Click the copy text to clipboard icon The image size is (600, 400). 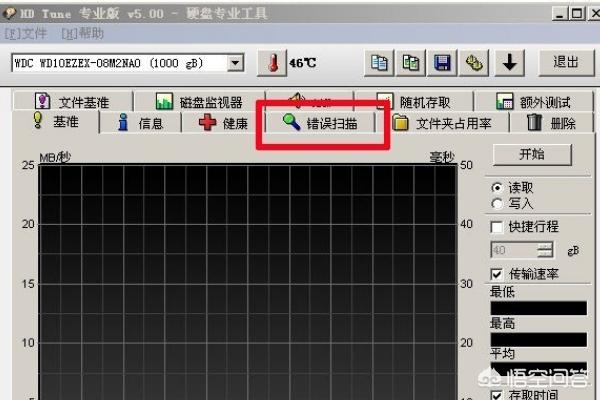point(379,63)
